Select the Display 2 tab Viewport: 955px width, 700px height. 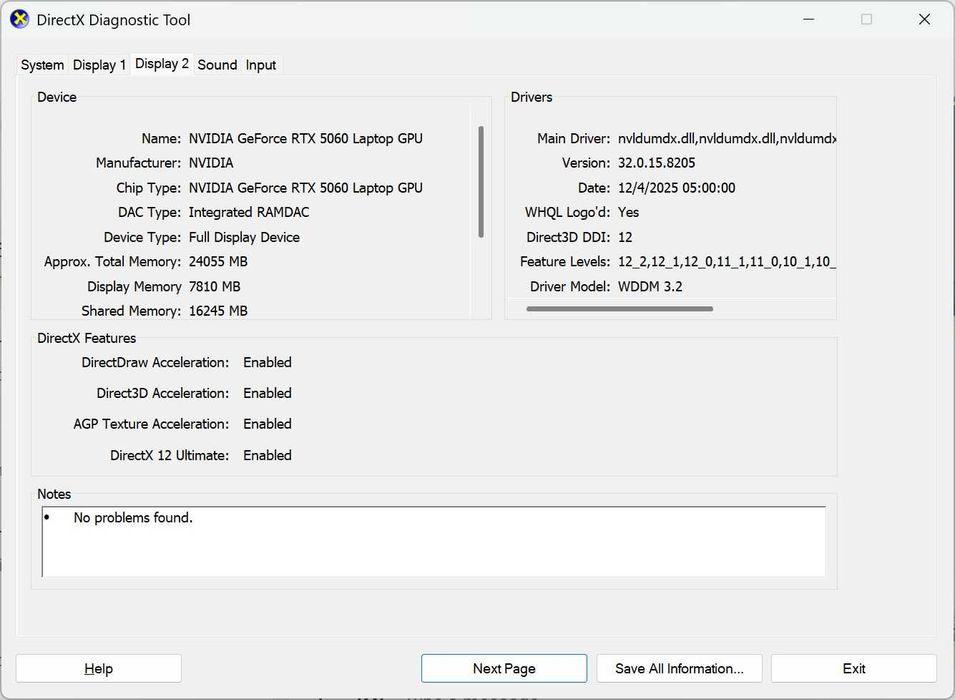[x=161, y=64]
